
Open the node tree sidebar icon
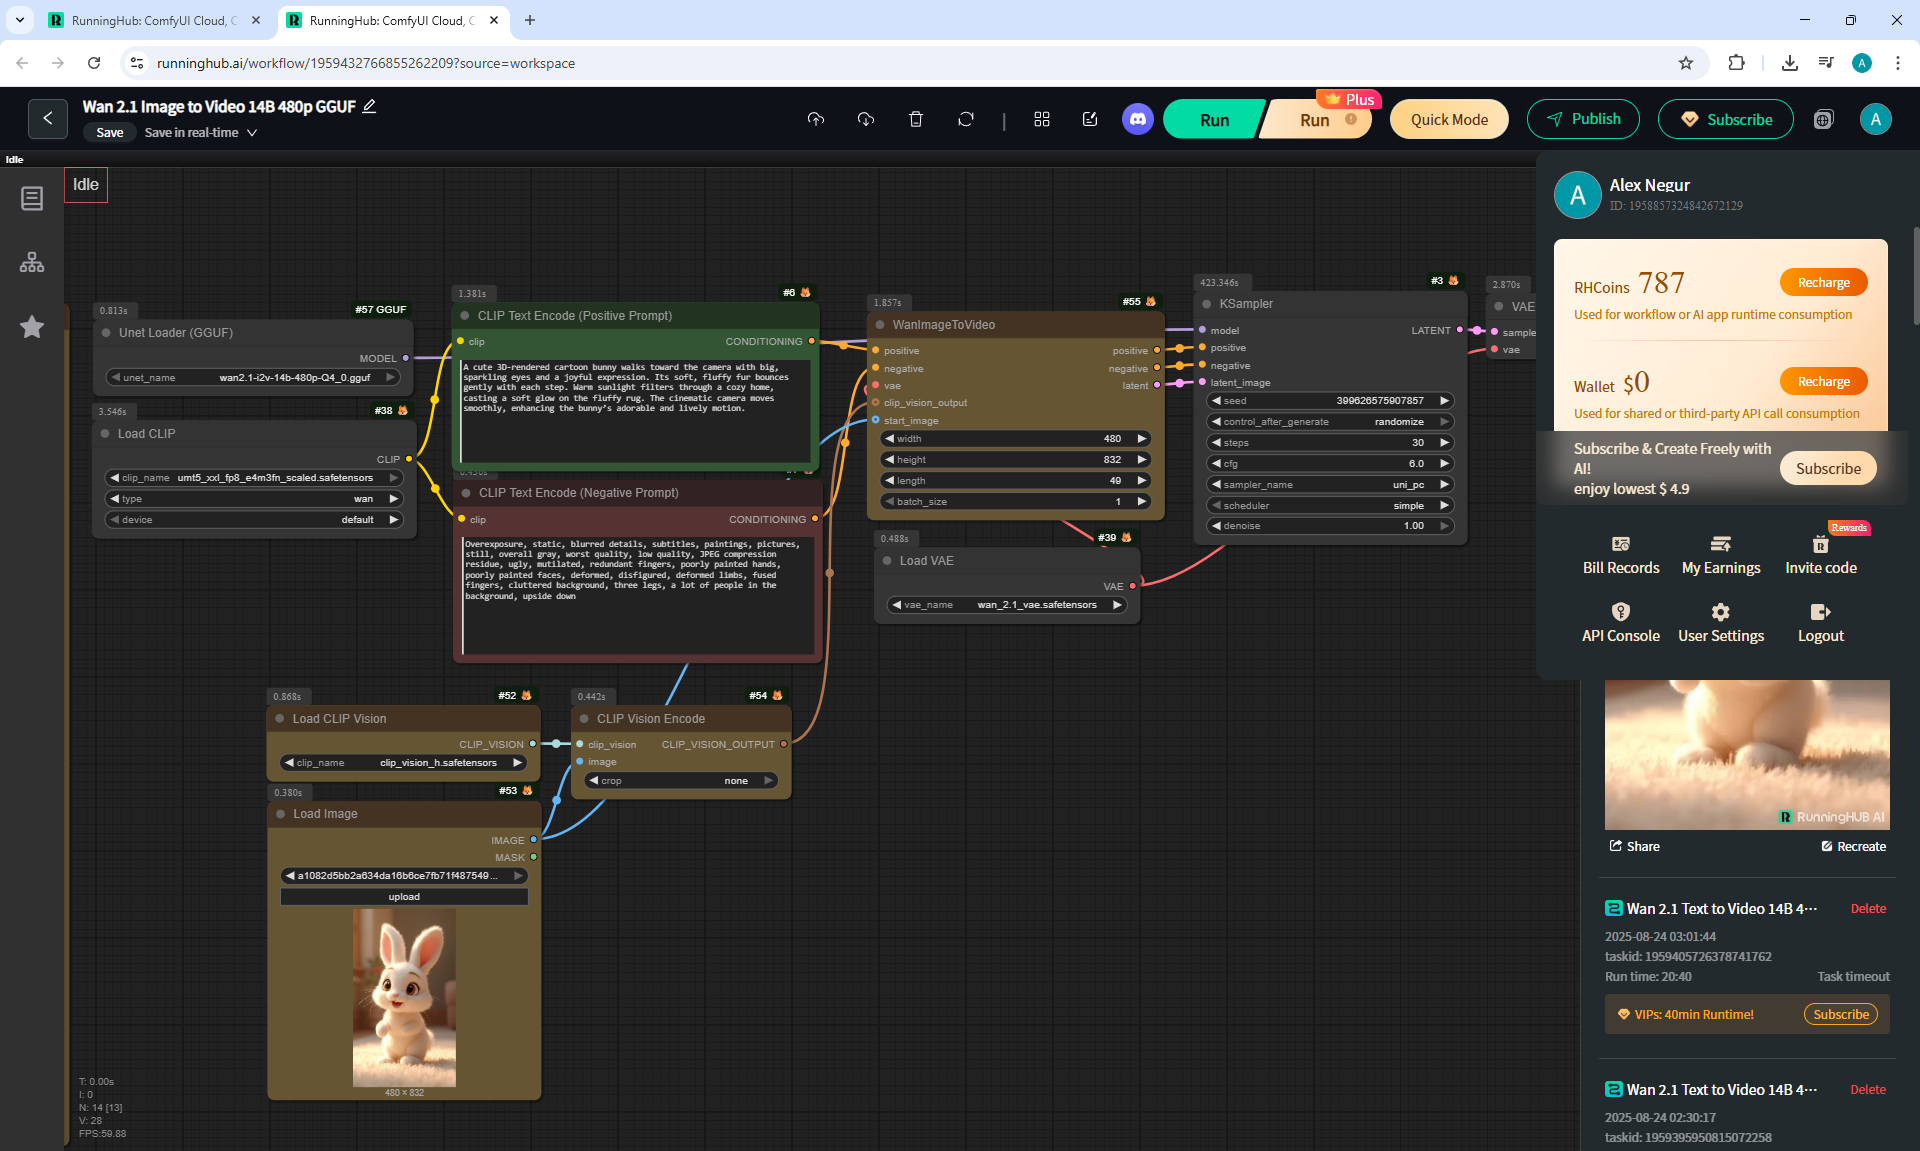(32, 262)
